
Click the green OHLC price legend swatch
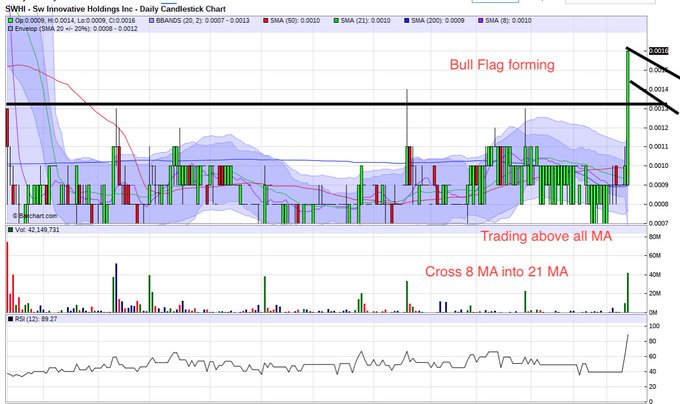[x=10, y=20]
